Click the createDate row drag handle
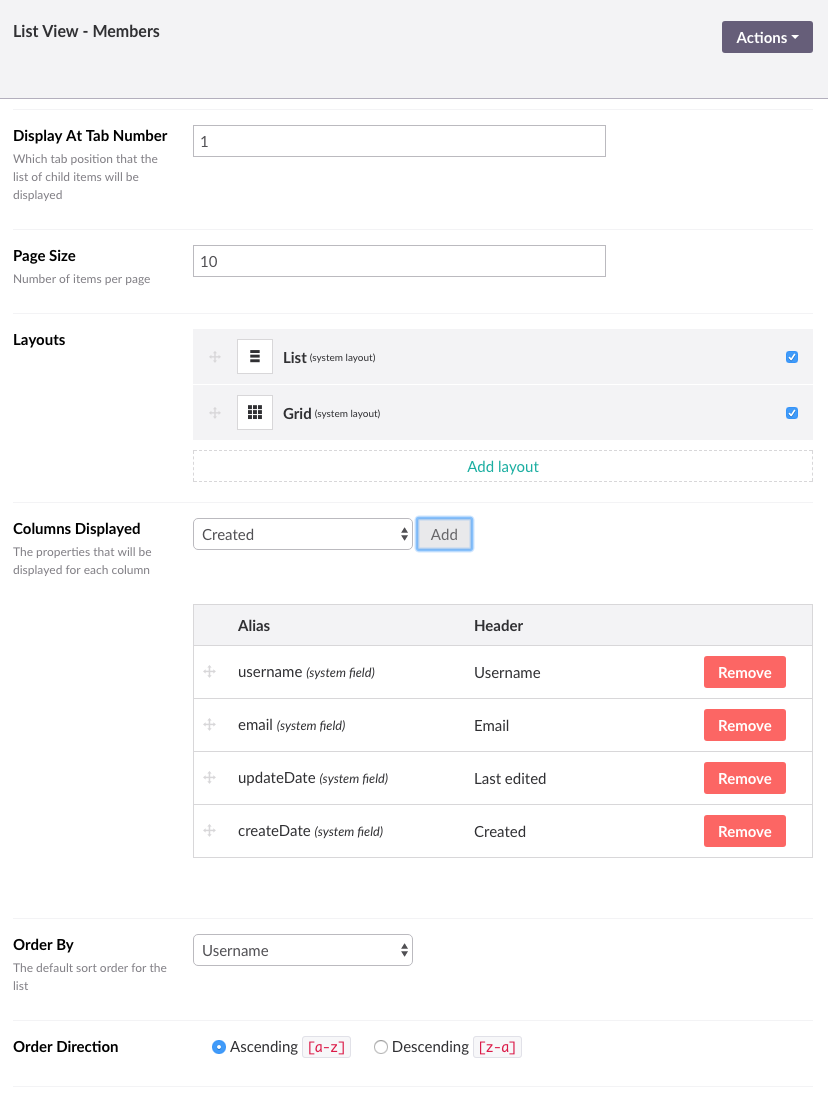 210,831
